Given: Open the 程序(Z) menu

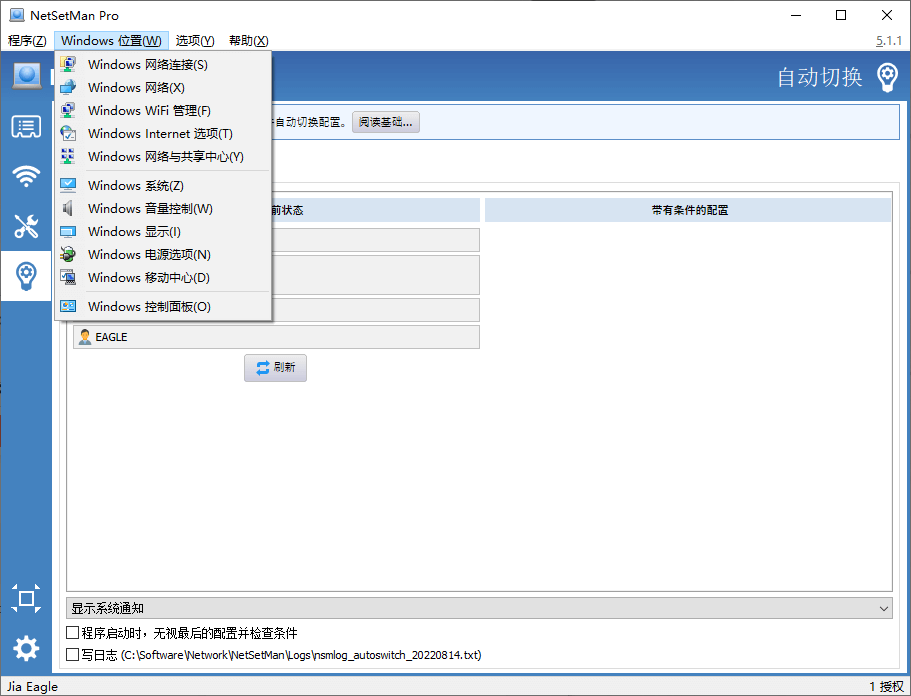Looking at the screenshot, I should (x=27, y=41).
